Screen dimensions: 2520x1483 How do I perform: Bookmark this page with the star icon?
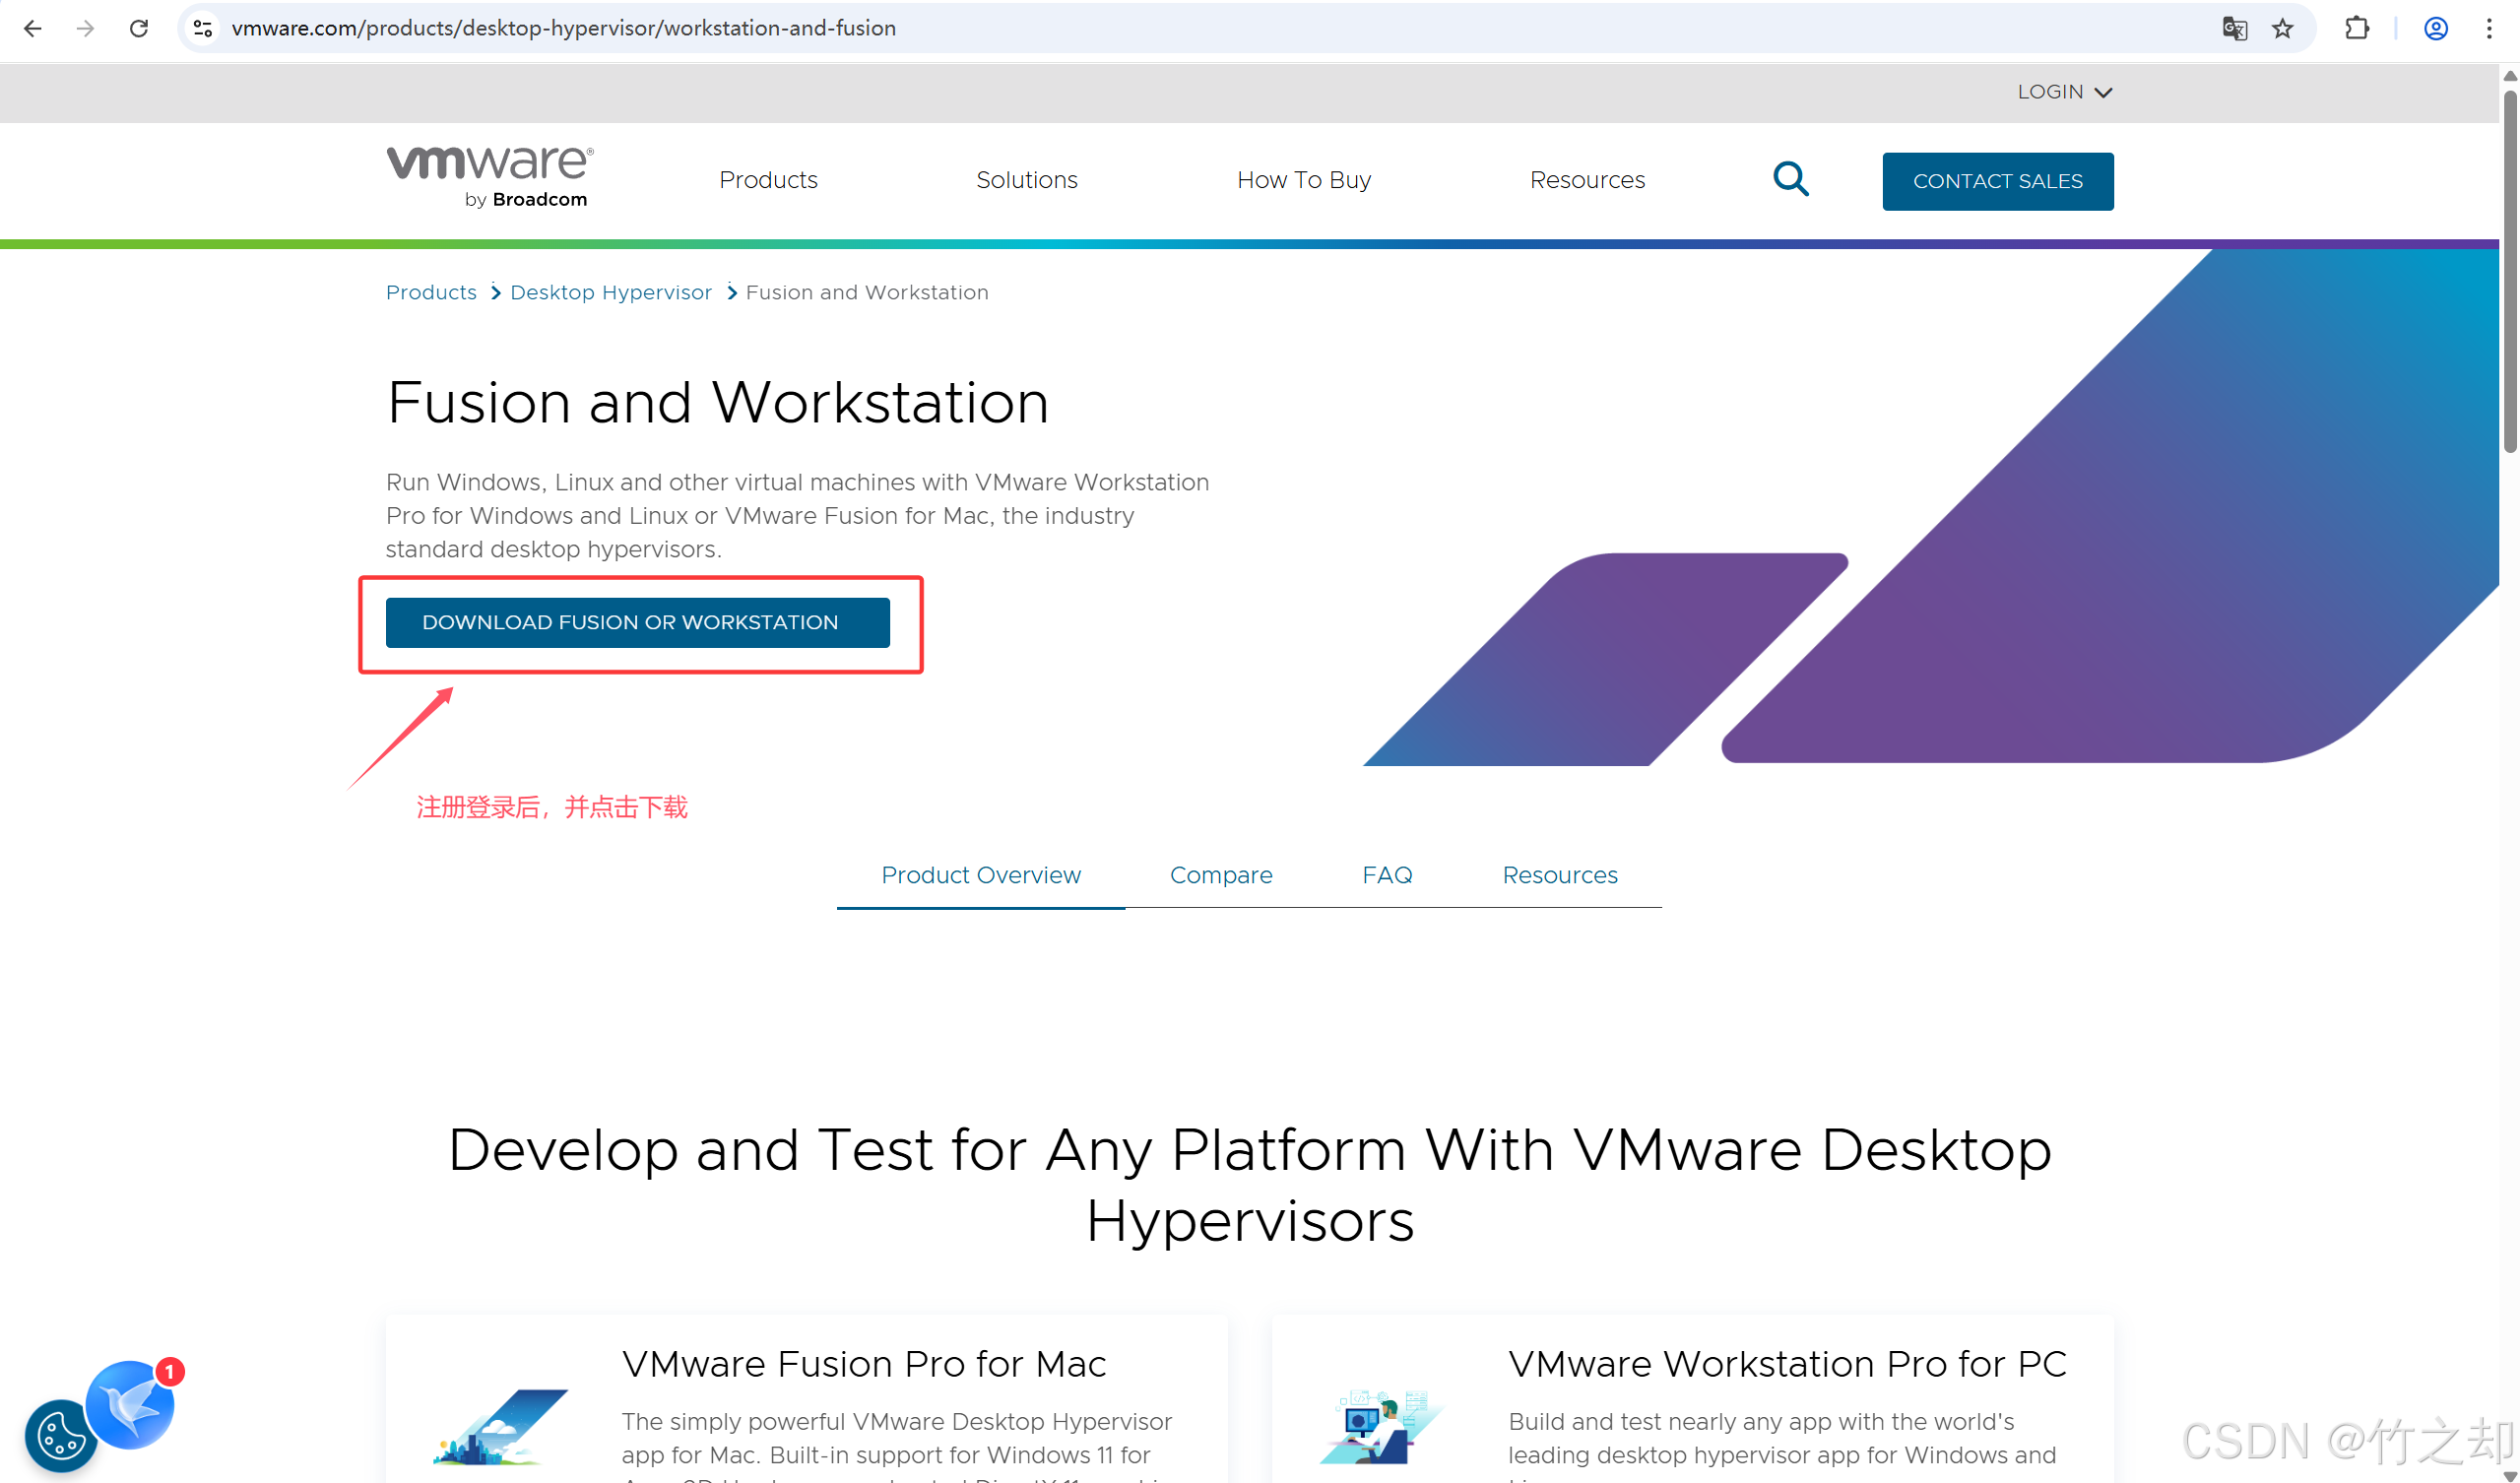pos(2282,28)
